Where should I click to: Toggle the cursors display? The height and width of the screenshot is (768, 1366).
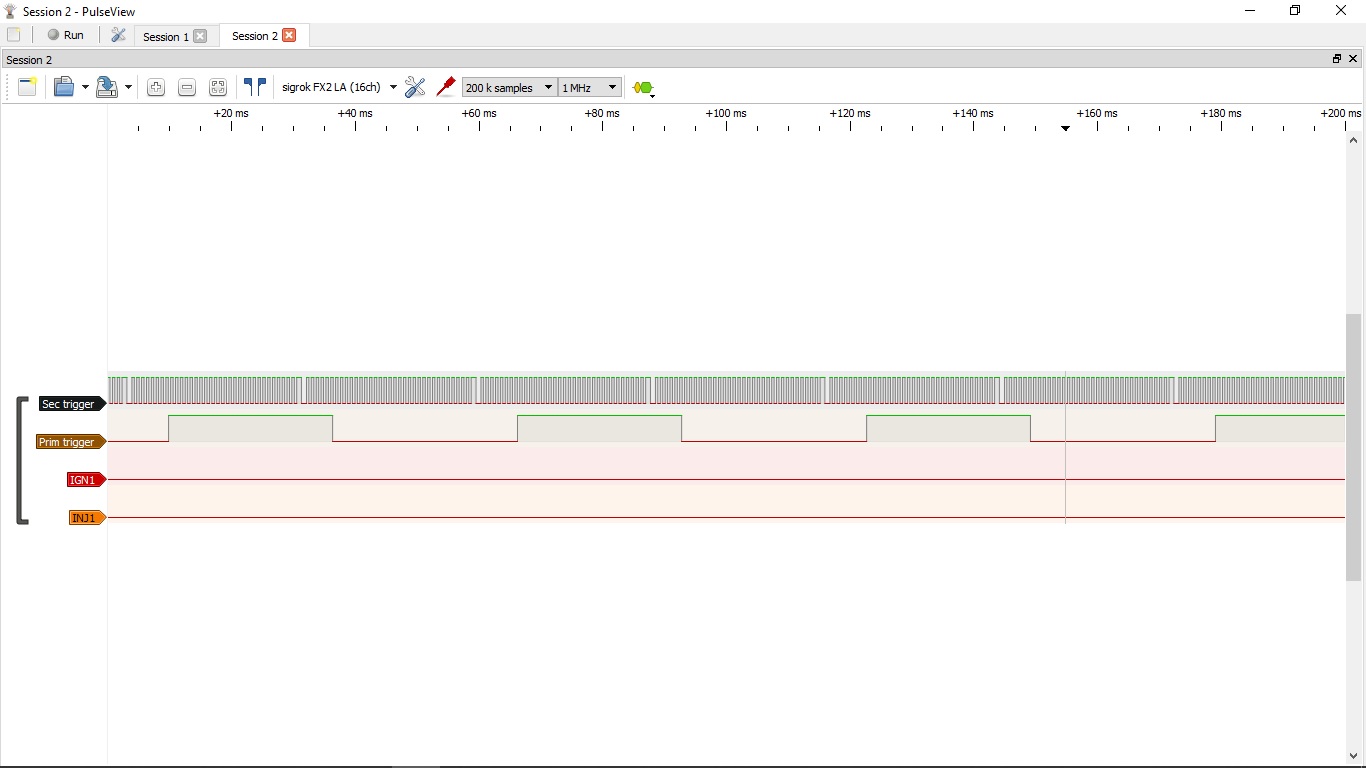point(255,87)
